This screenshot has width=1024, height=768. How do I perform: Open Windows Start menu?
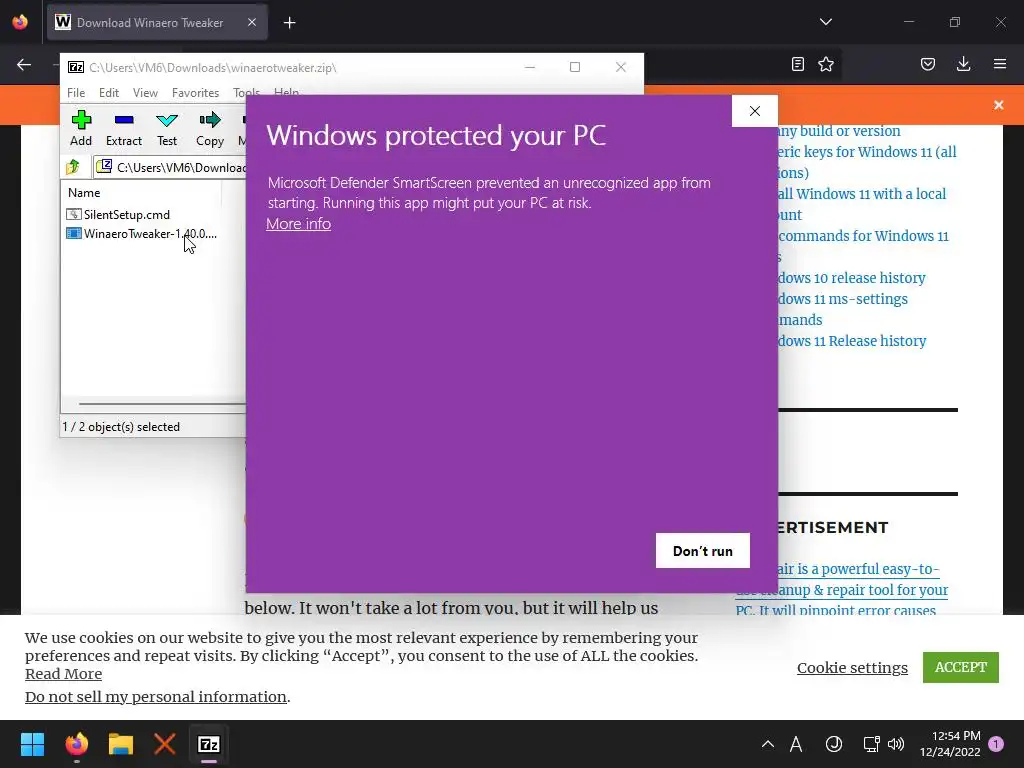click(x=32, y=744)
